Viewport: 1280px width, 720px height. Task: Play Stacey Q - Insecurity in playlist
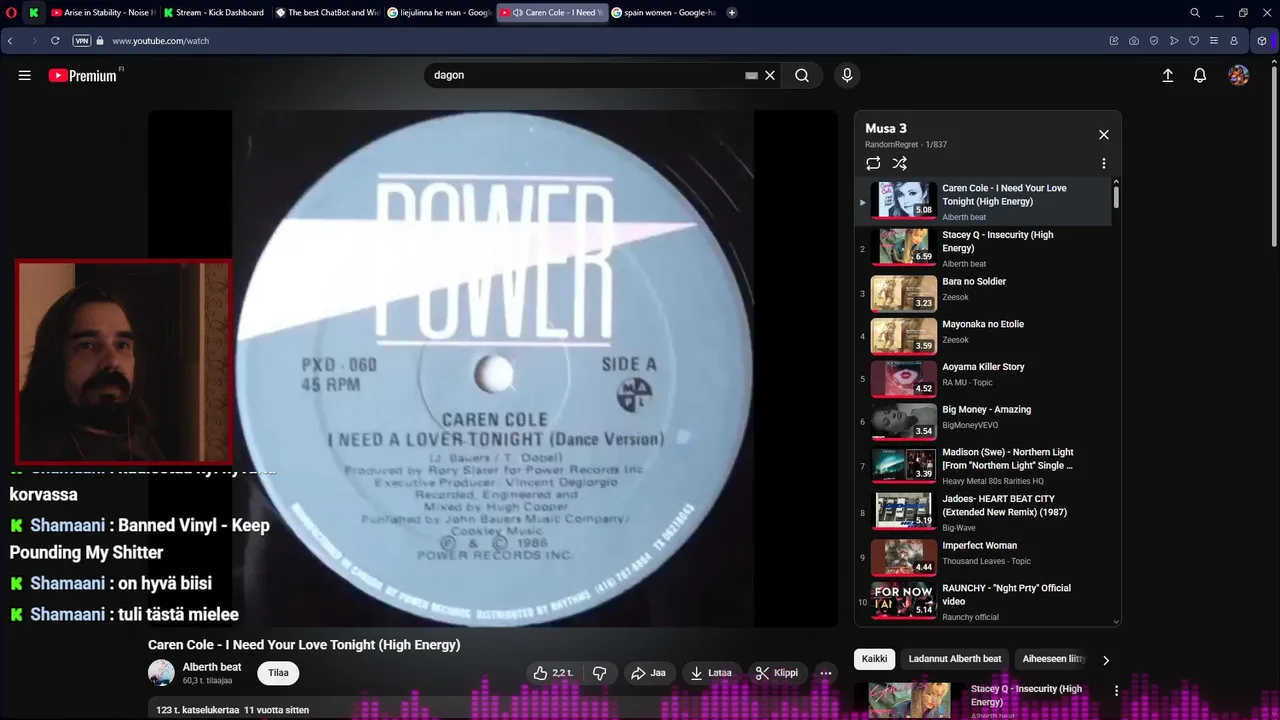click(x=985, y=248)
